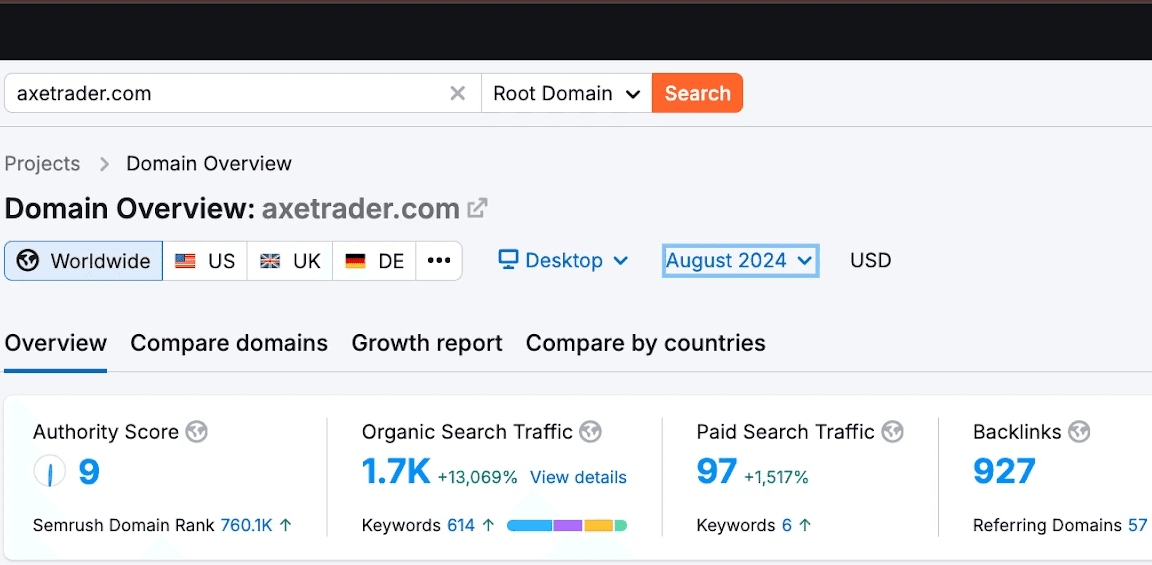Switch to the Overview tab
The height and width of the screenshot is (565, 1152).
coord(56,343)
